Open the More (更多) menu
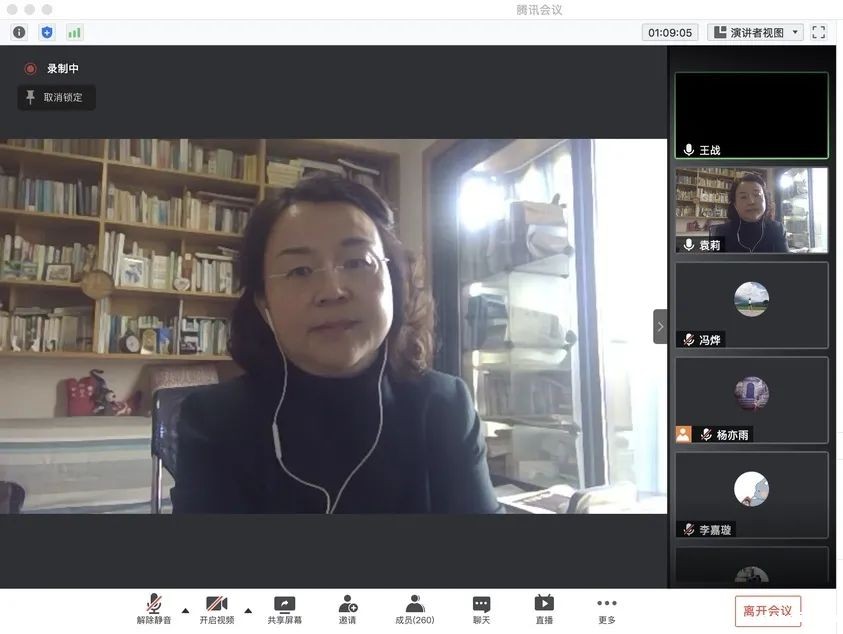The width and height of the screenshot is (843, 634). click(606, 609)
